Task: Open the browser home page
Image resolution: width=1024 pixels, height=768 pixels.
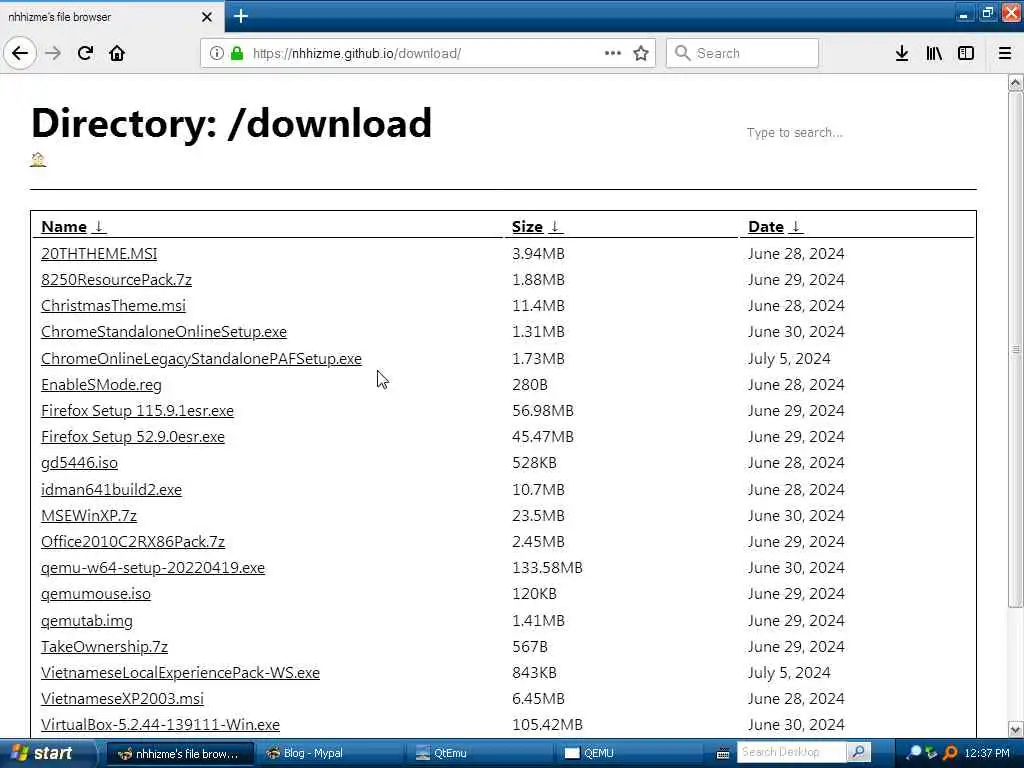Action: click(117, 53)
